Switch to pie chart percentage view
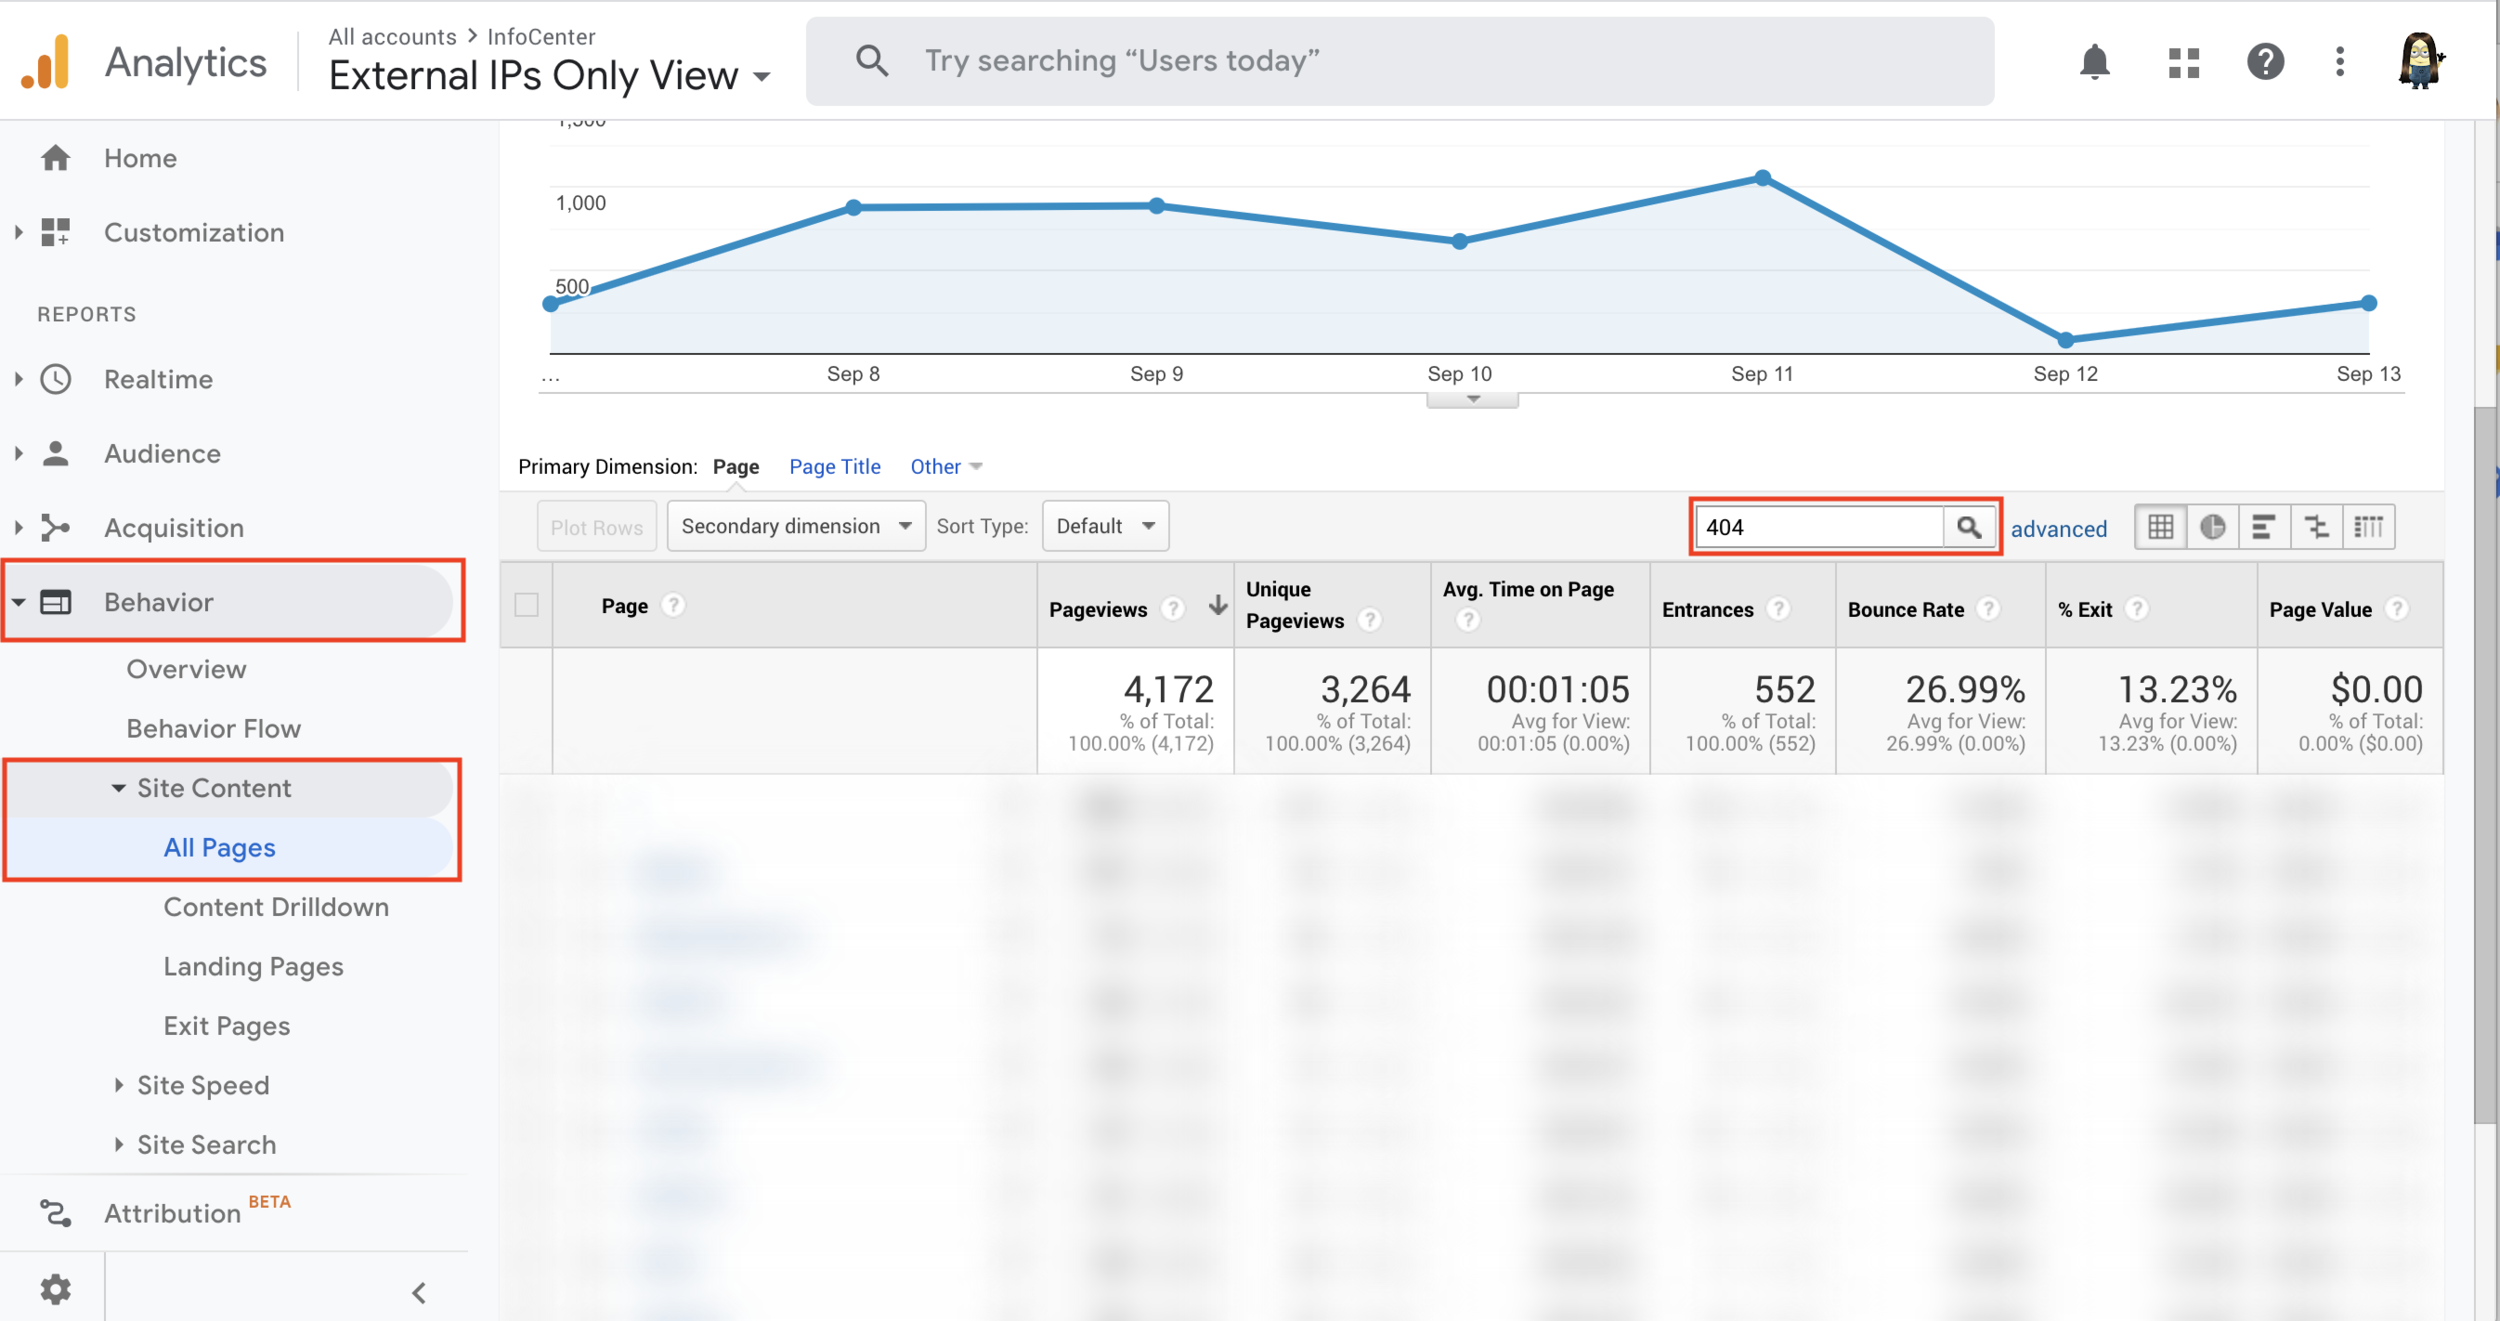This screenshot has width=2500, height=1321. tap(2213, 527)
